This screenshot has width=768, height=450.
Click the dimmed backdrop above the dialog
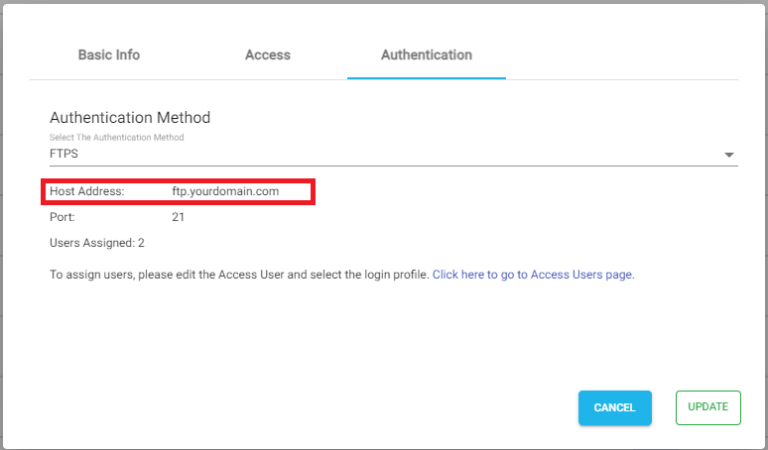[x=384, y=1]
